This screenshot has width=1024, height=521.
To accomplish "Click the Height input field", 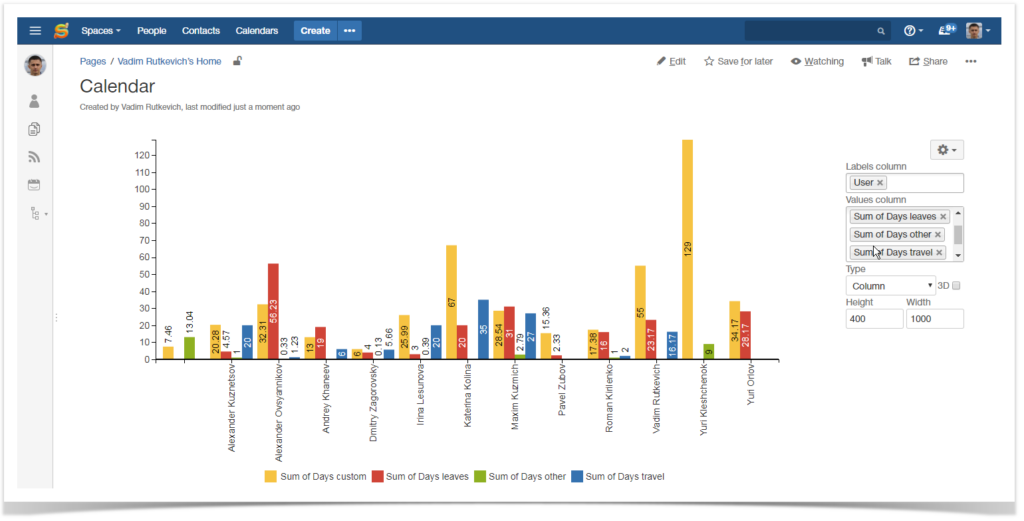I will click(874, 318).
